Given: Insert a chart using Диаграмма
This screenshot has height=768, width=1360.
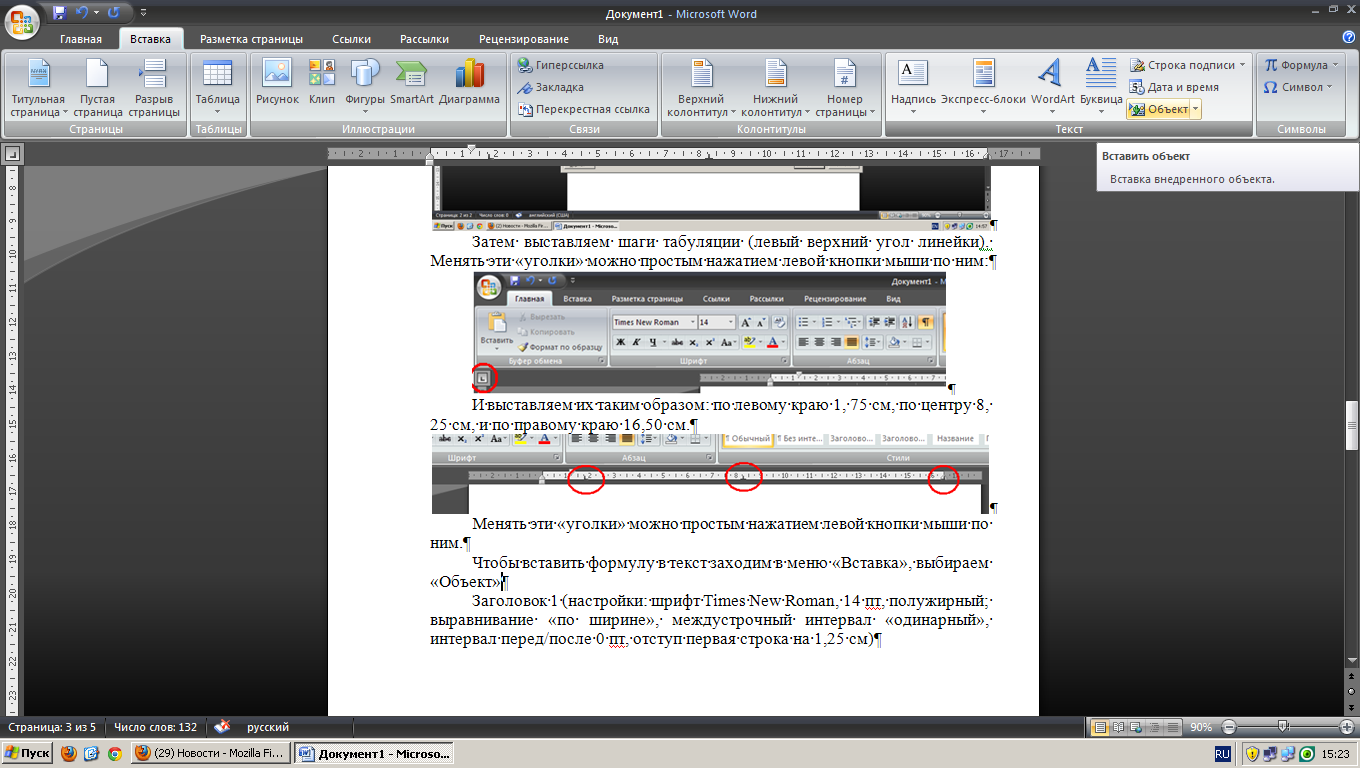Looking at the screenshot, I should [x=468, y=82].
